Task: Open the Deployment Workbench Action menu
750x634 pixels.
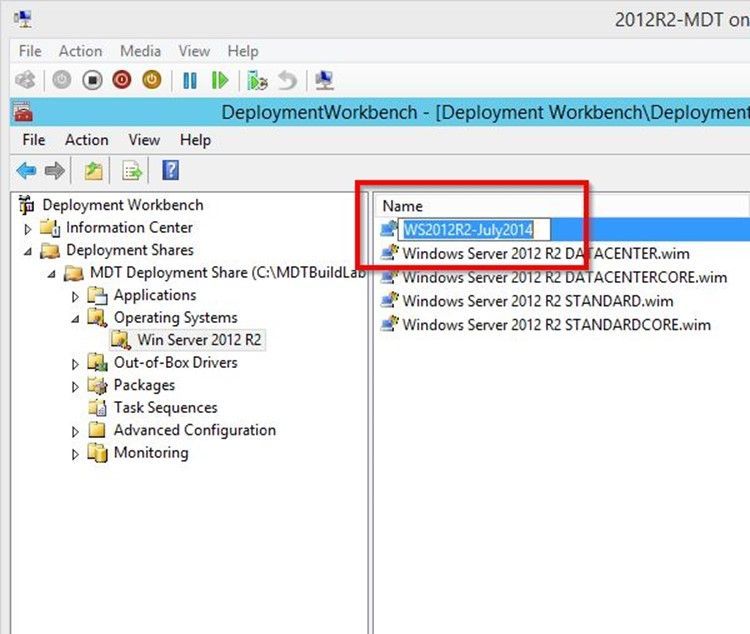Action: [87, 140]
